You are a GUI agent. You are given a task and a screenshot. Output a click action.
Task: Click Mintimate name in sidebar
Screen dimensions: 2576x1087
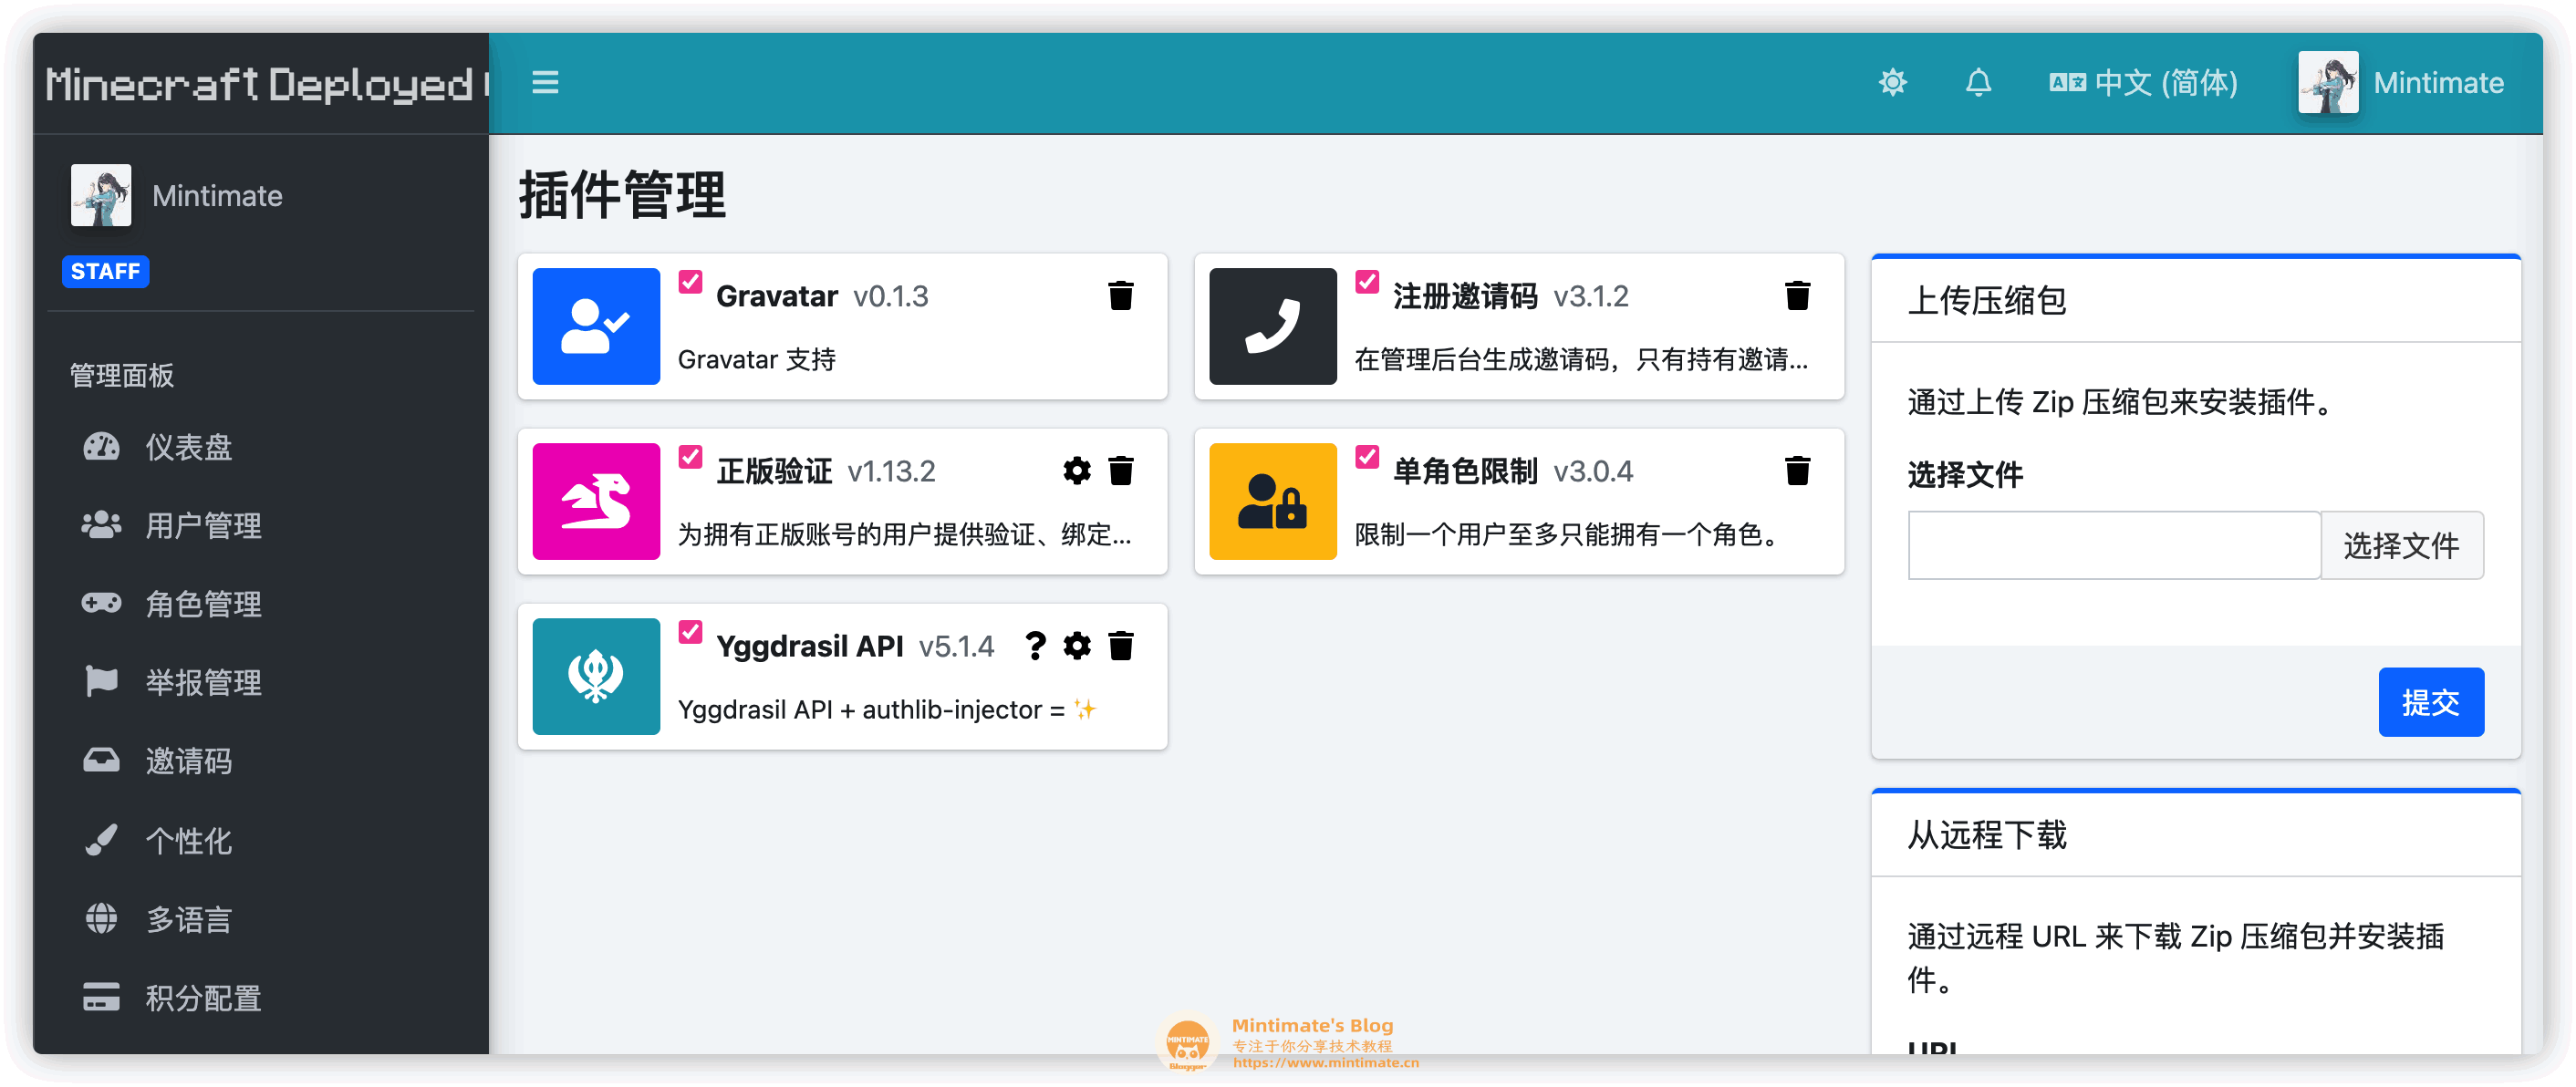[217, 196]
